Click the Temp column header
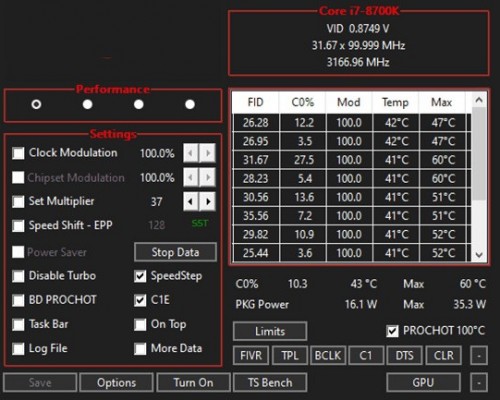 pyautogui.click(x=395, y=102)
